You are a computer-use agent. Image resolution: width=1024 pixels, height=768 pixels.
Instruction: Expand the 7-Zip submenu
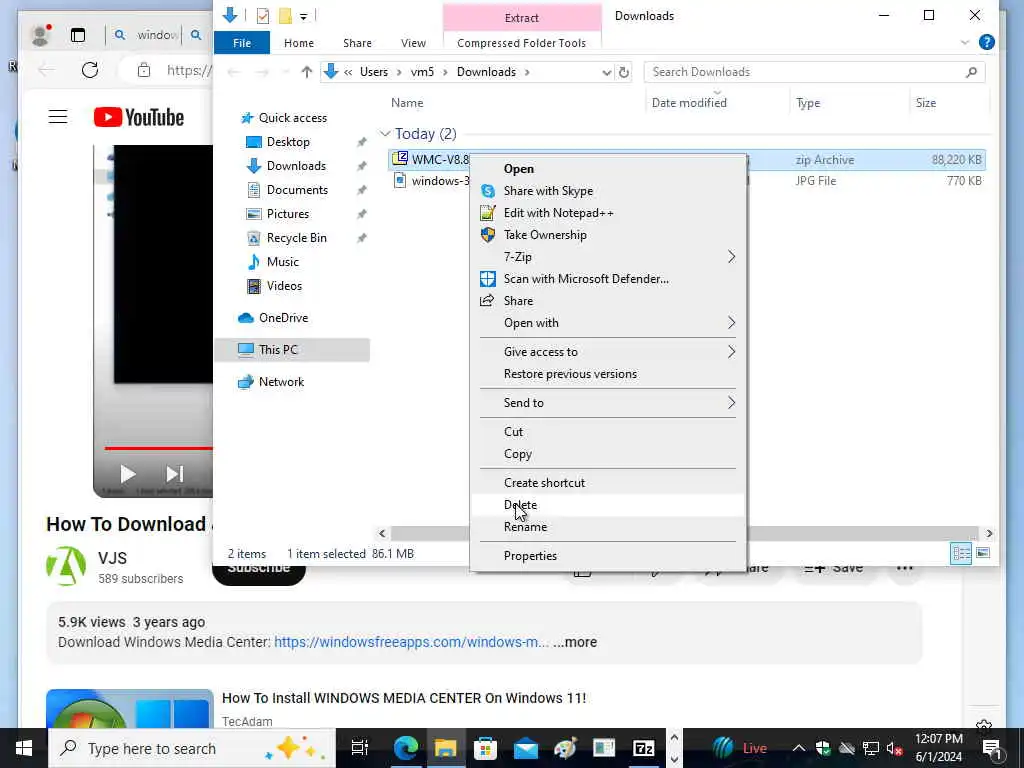pyautogui.click(x=607, y=257)
